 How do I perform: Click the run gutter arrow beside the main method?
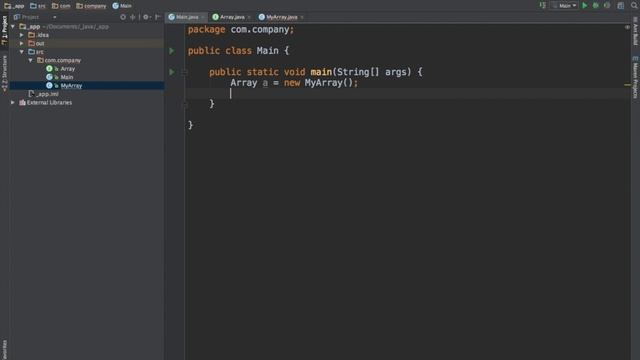click(171, 72)
